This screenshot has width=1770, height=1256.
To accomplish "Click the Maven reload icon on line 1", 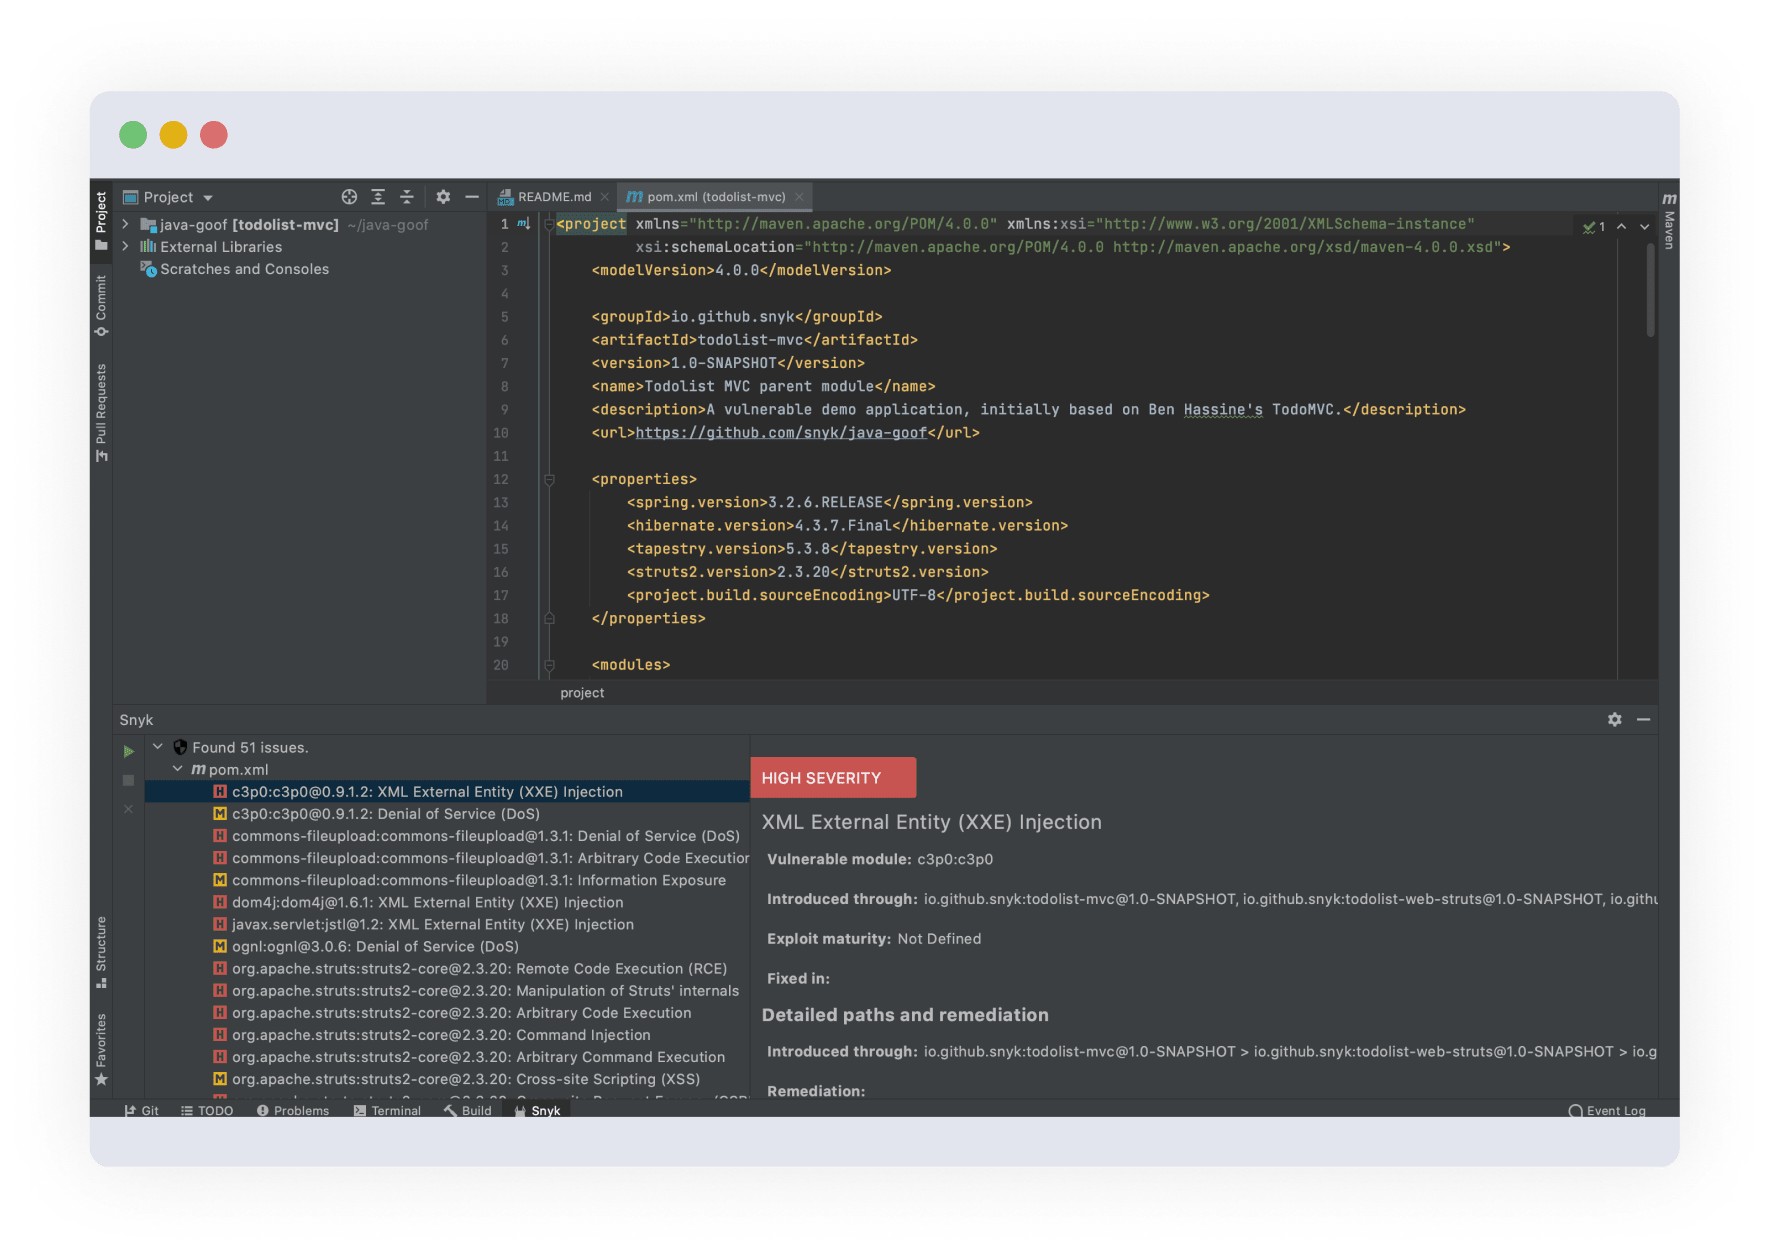I will [x=523, y=224].
